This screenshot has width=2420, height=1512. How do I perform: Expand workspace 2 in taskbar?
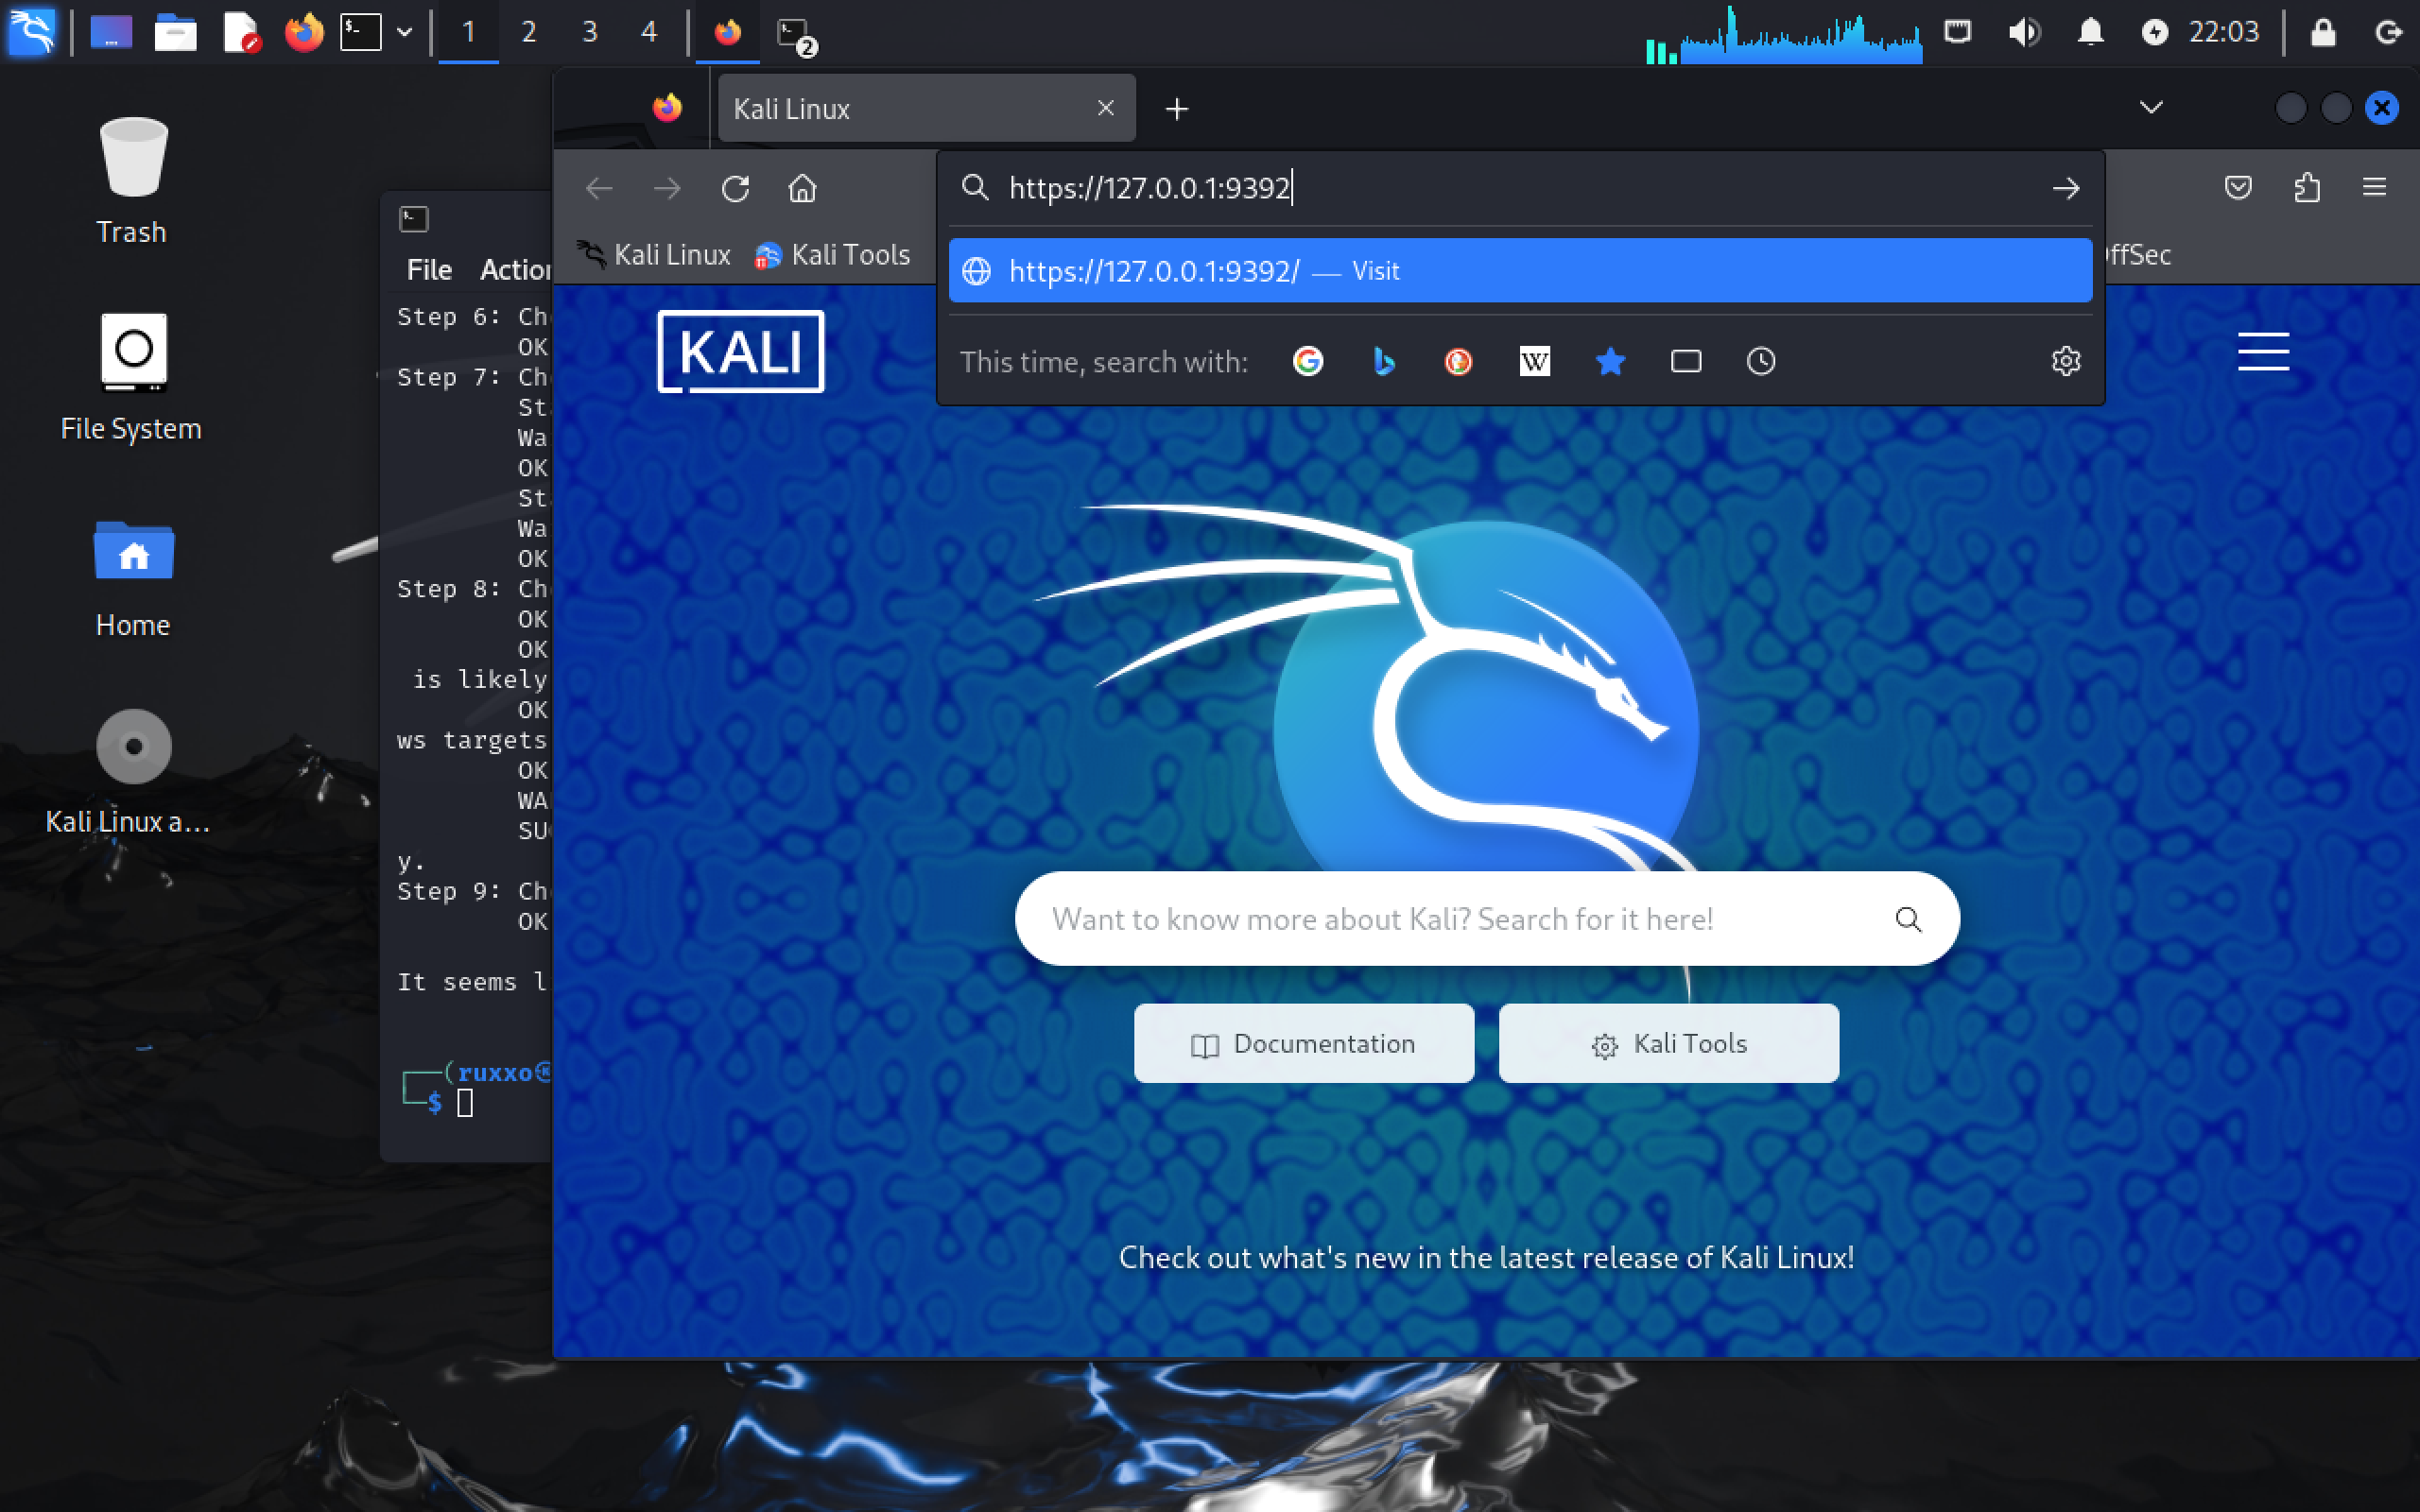[527, 31]
